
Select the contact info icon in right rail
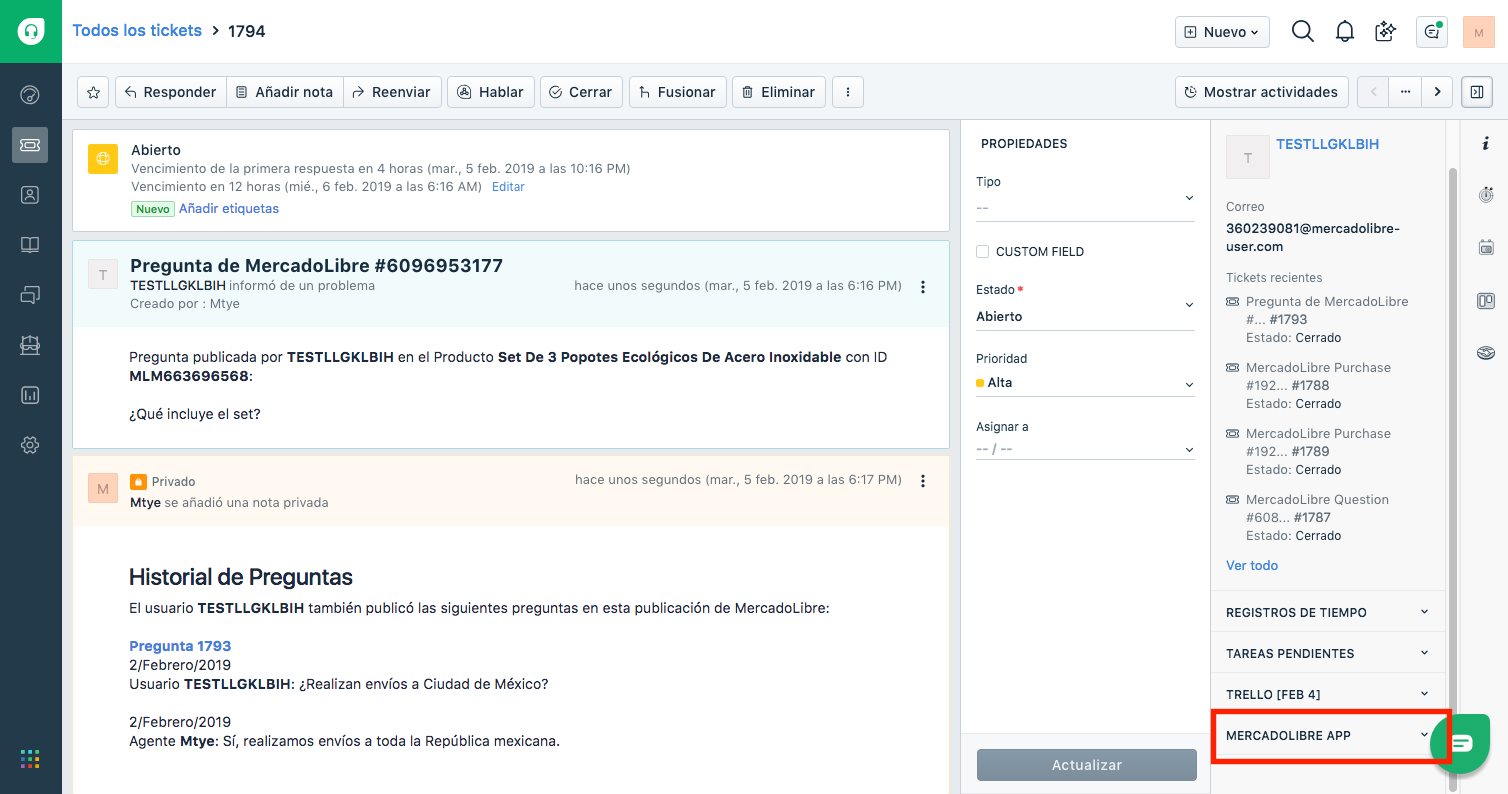(x=1485, y=144)
